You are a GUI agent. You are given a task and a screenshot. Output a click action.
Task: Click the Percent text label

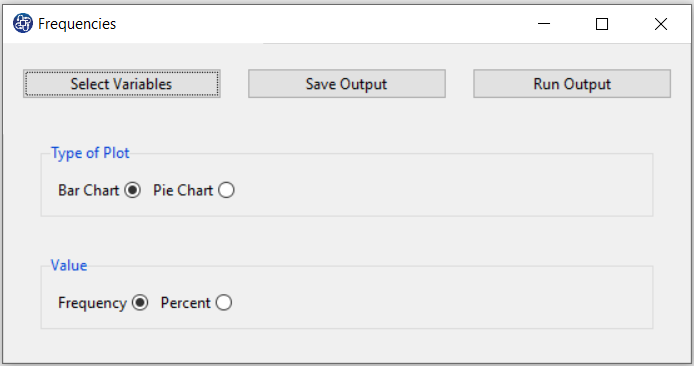click(185, 303)
